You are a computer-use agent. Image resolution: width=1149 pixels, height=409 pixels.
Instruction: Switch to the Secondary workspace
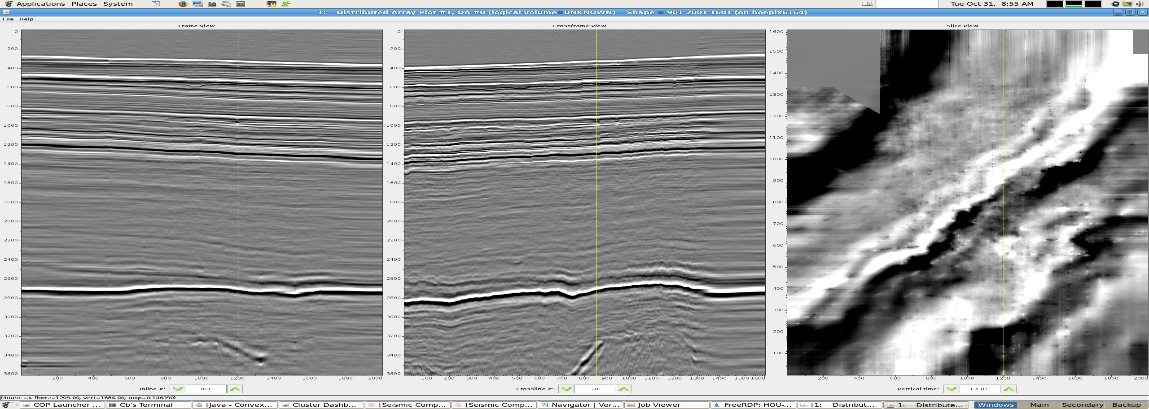click(1084, 404)
